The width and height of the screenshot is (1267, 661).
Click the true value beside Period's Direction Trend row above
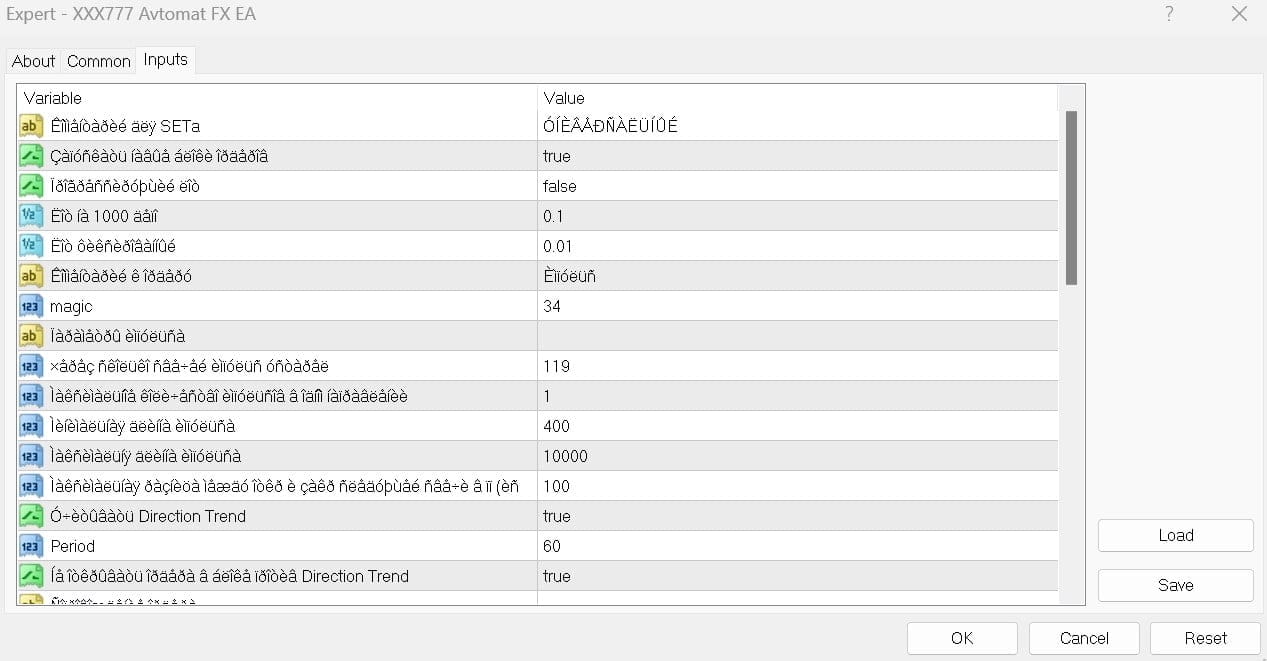pyautogui.click(x=557, y=516)
